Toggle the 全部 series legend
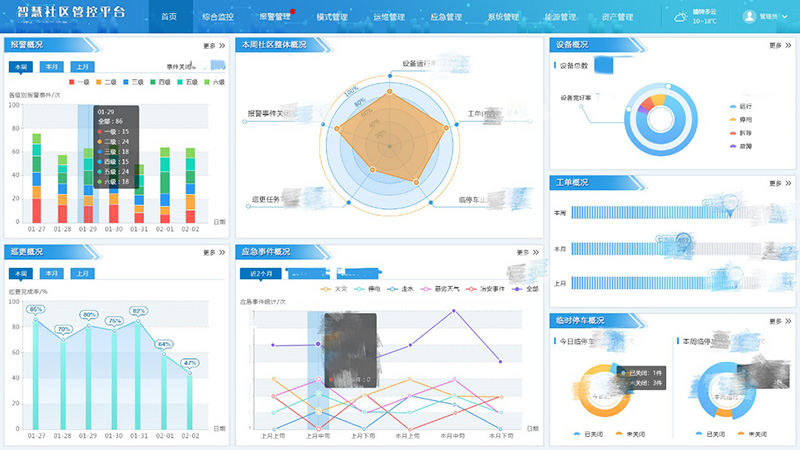Screen dimensions: 800x450 pos(525,289)
